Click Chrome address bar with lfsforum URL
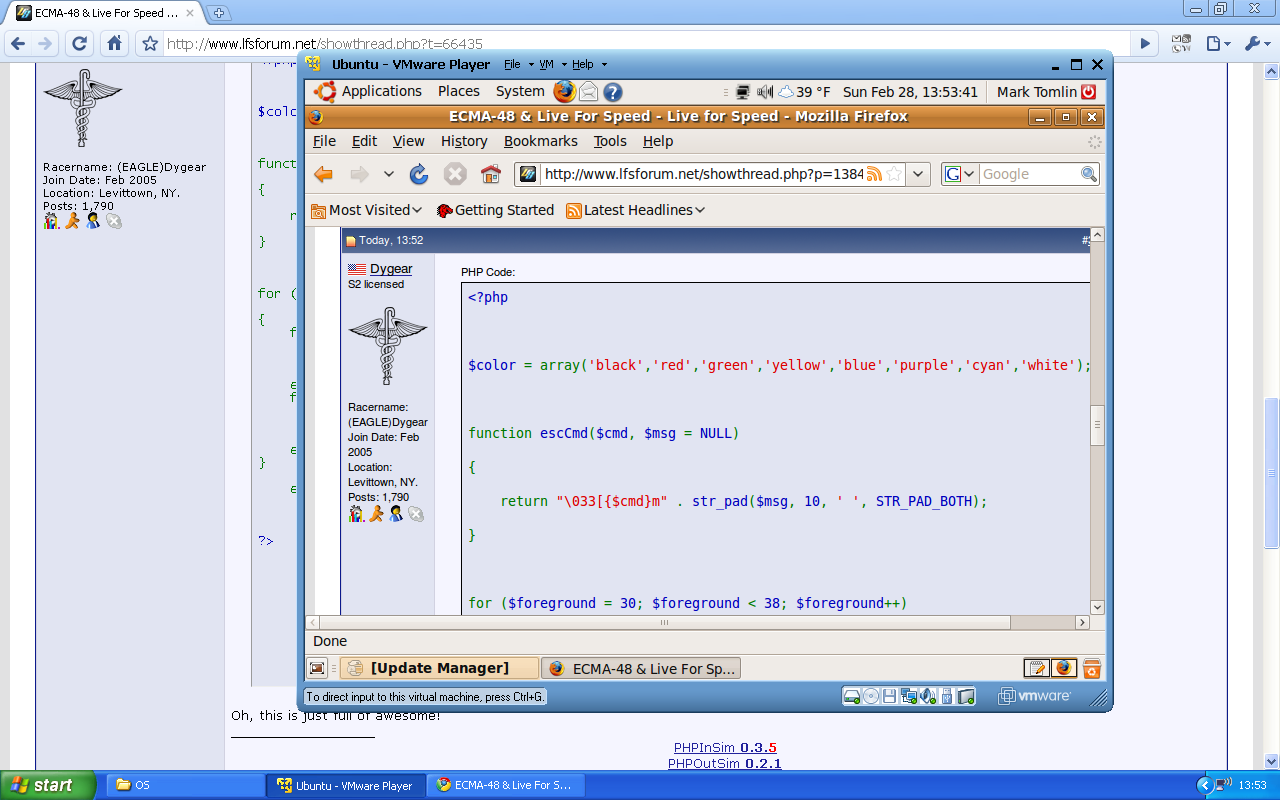Viewport: 1280px width, 800px height. [x=645, y=43]
